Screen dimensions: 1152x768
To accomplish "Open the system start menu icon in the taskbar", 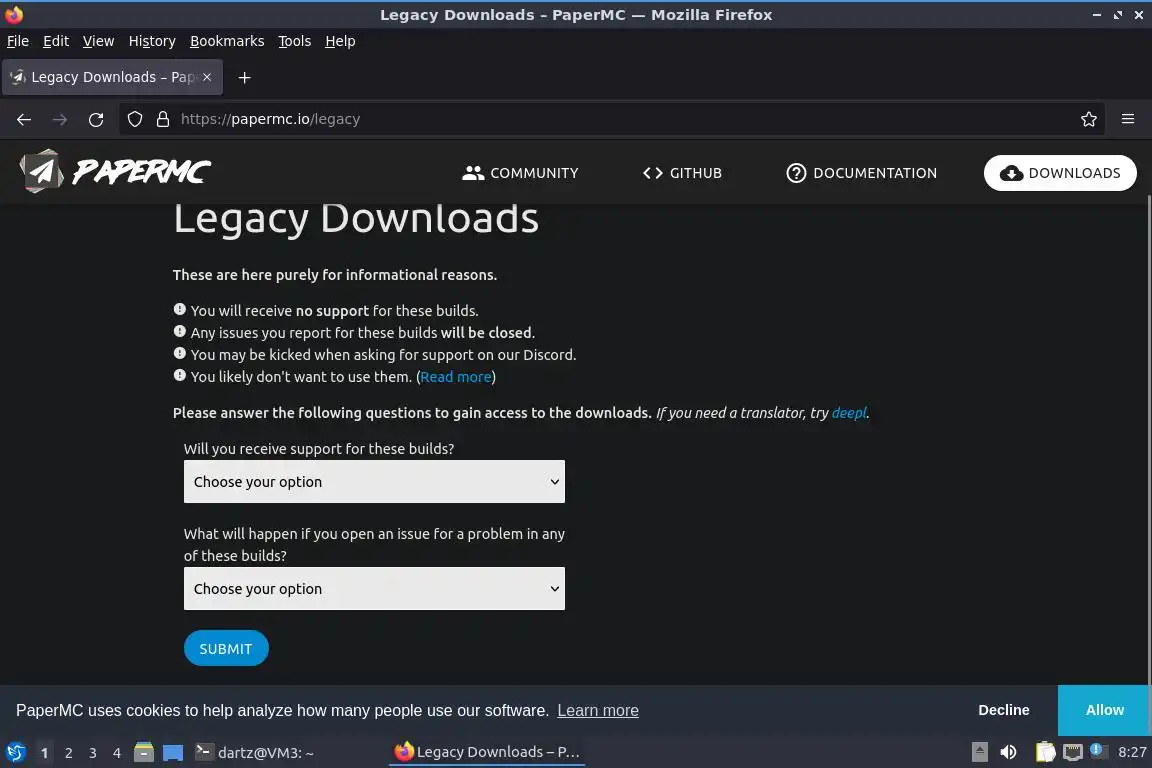I will [16, 752].
